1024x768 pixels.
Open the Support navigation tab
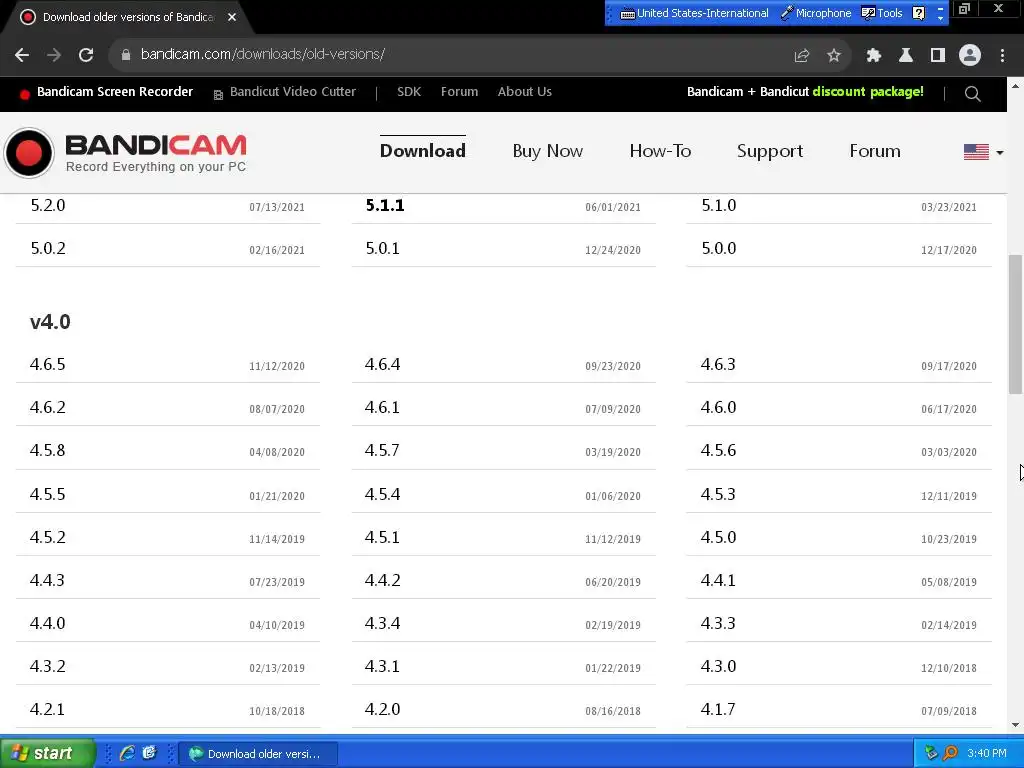770,151
